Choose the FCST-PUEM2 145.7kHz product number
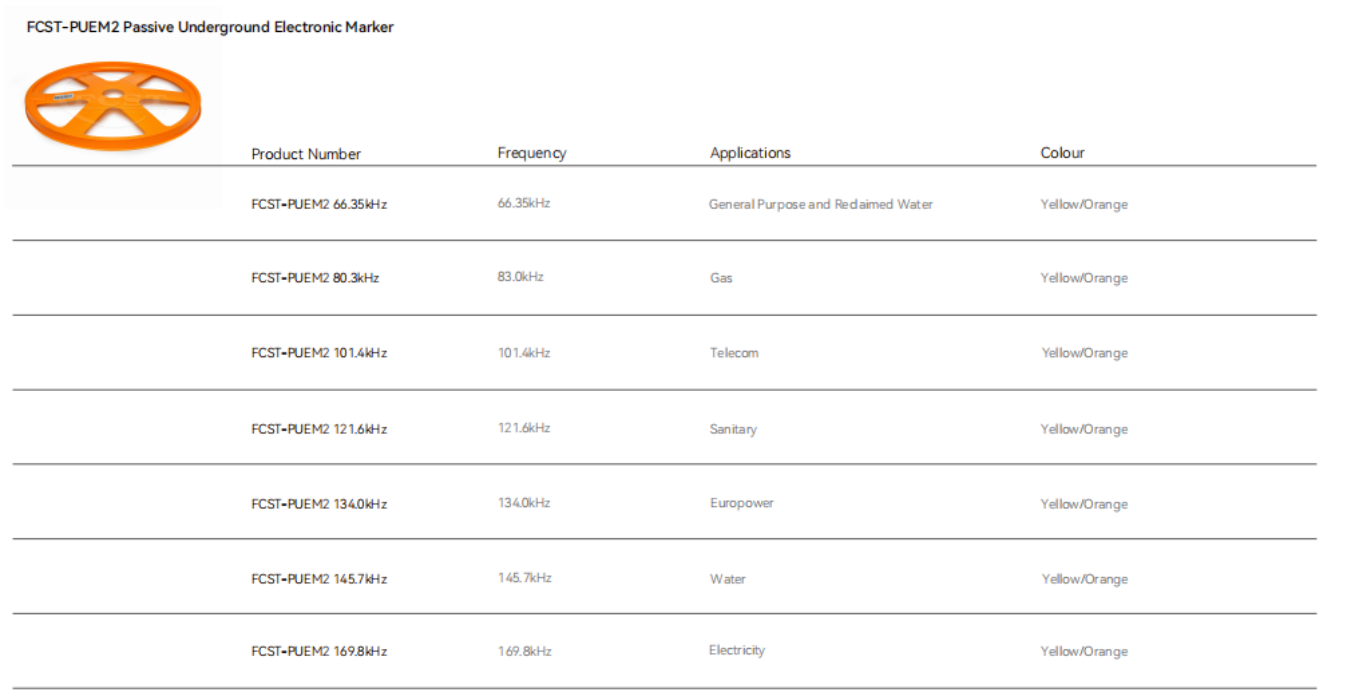The width and height of the screenshot is (1352, 700). (x=319, y=579)
